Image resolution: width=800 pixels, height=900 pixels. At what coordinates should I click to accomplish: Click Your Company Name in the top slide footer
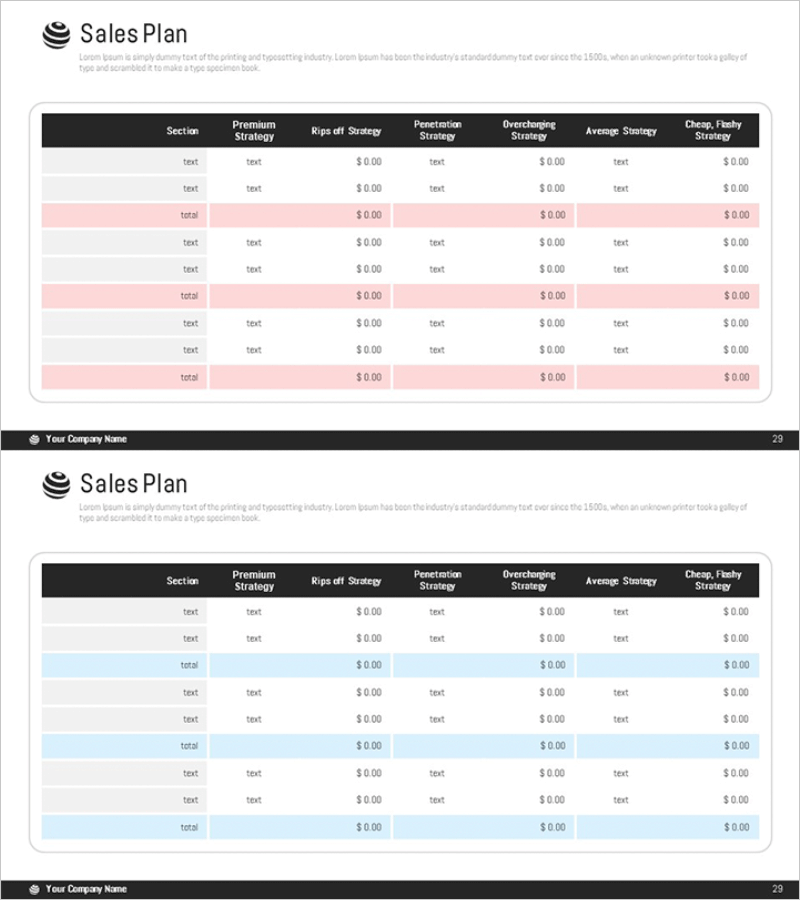coord(86,439)
